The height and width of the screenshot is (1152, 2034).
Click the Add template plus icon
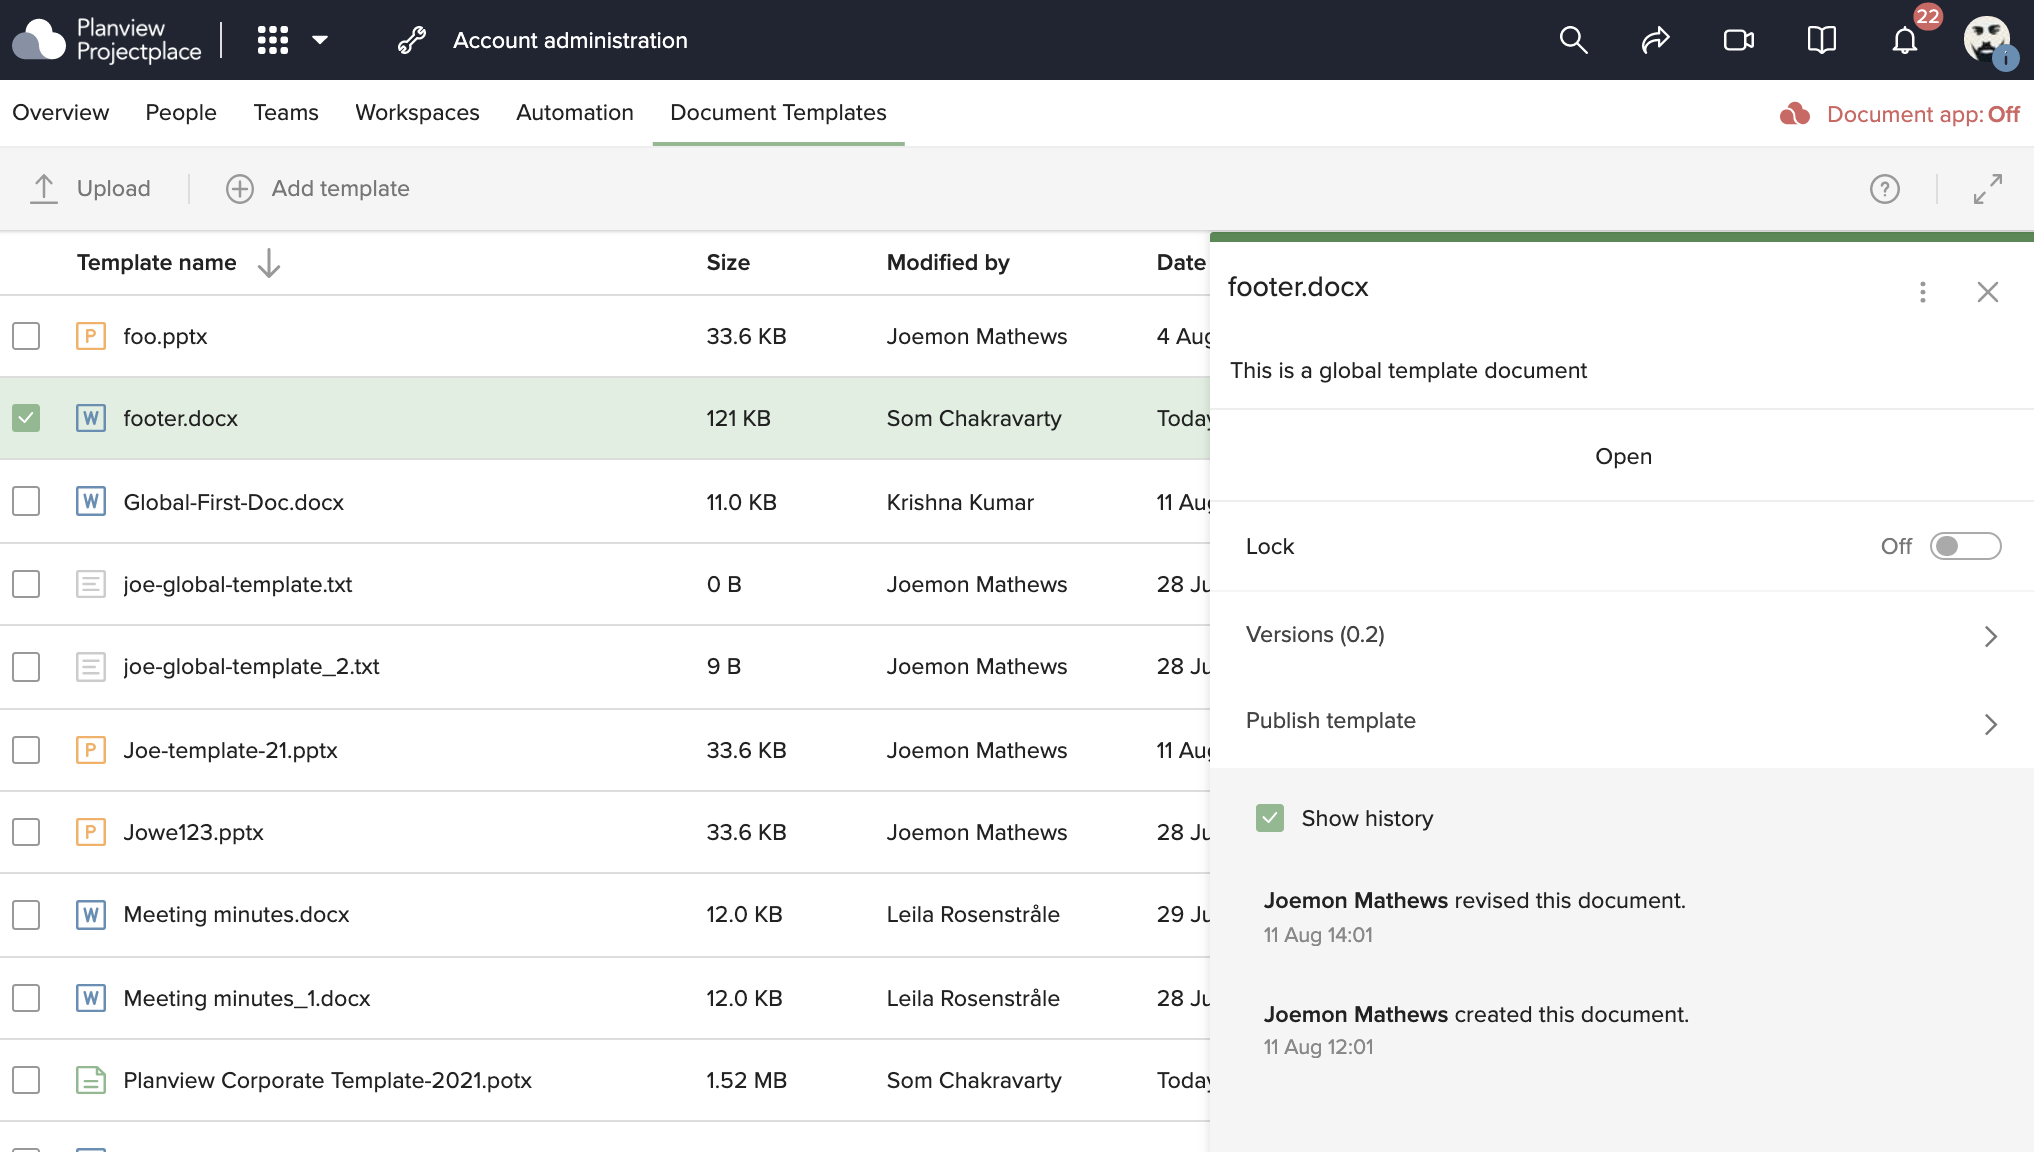coord(240,189)
